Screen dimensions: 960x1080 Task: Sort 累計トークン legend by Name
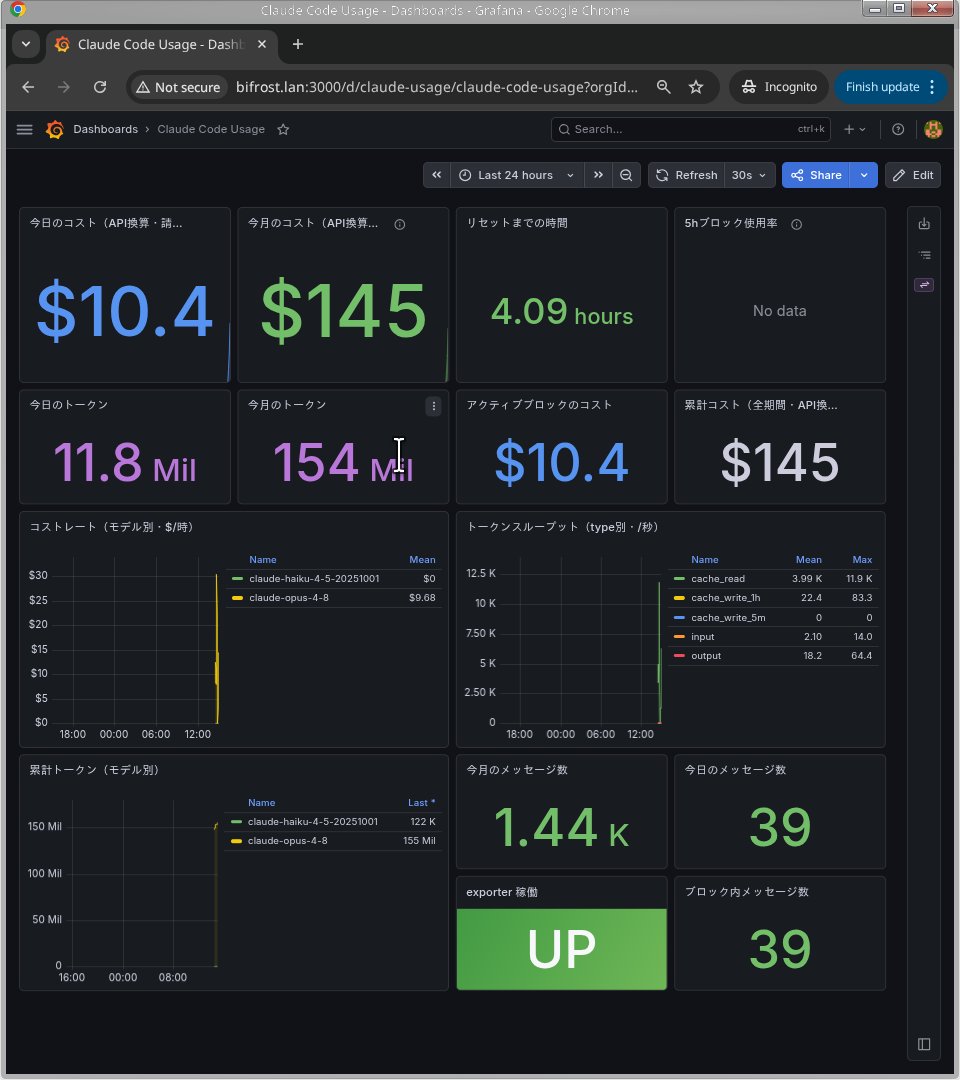(x=262, y=803)
